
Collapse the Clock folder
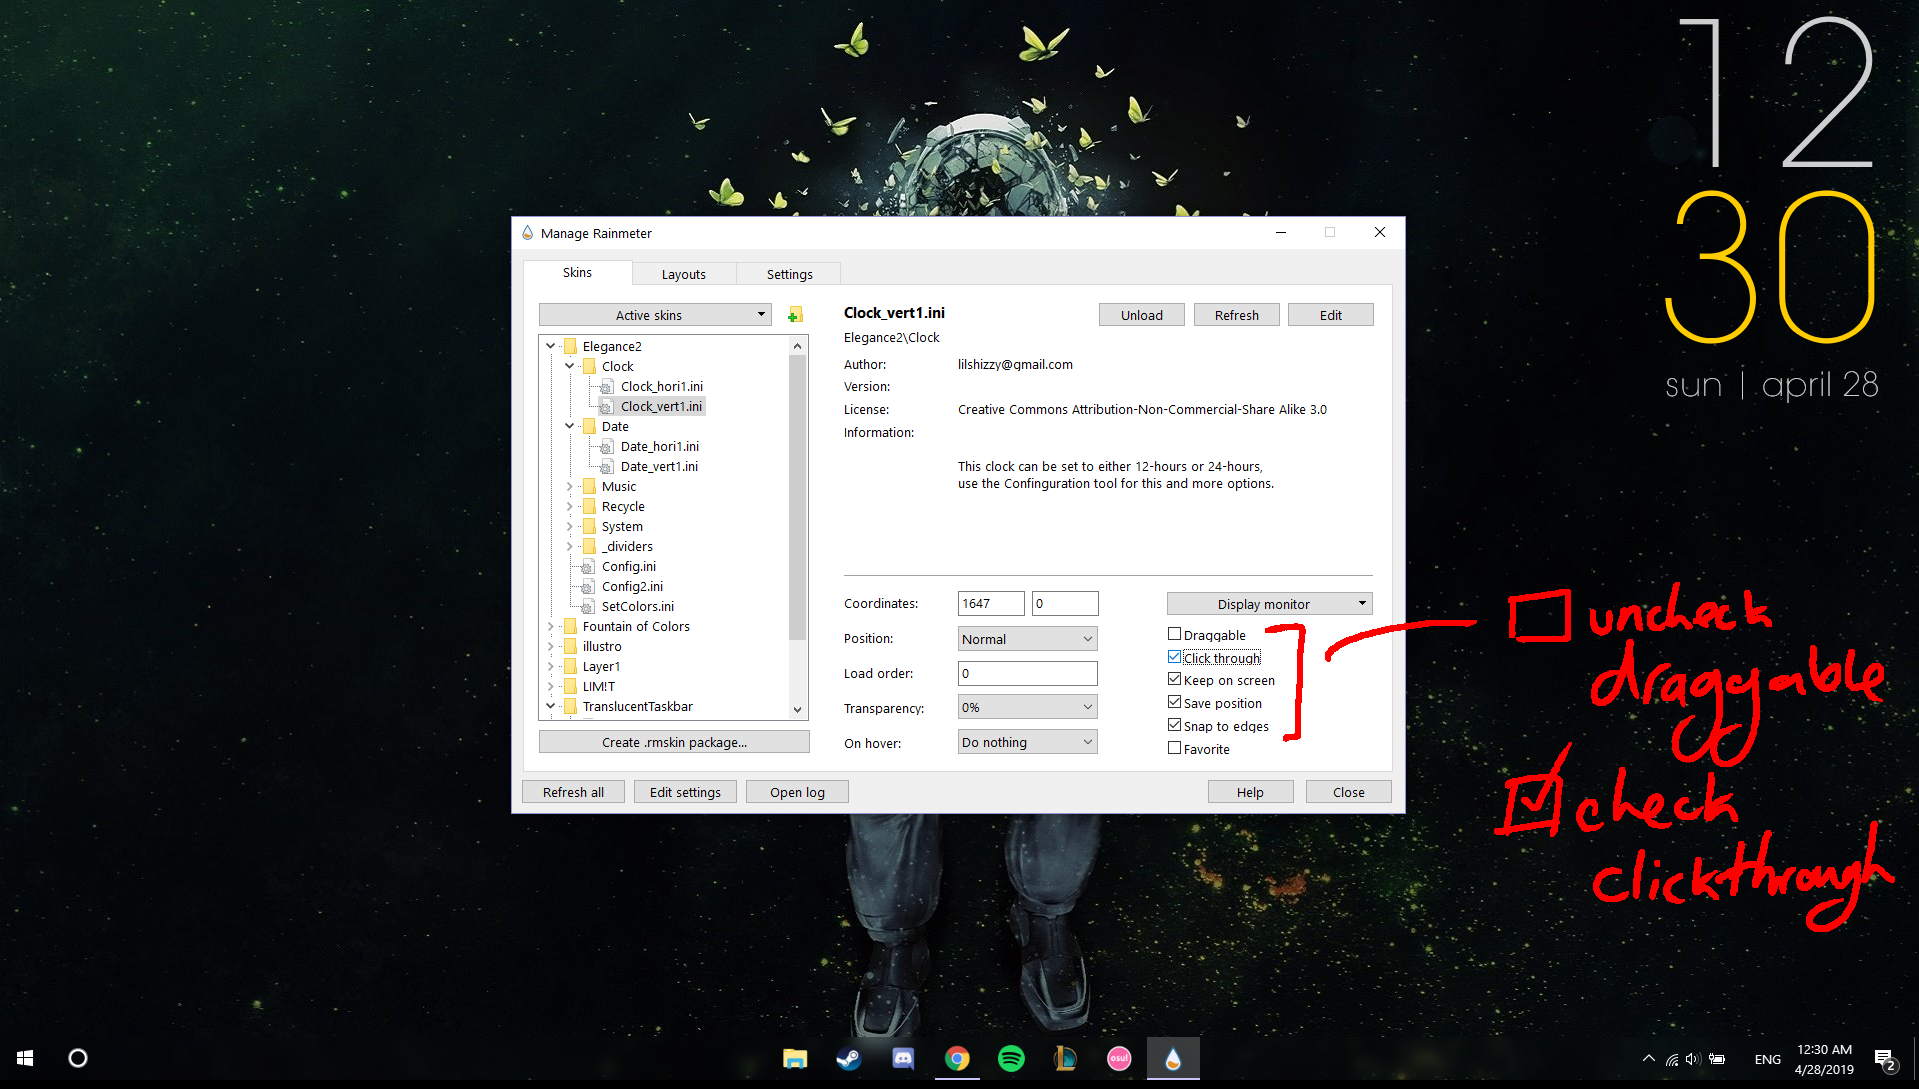pos(569,366)
